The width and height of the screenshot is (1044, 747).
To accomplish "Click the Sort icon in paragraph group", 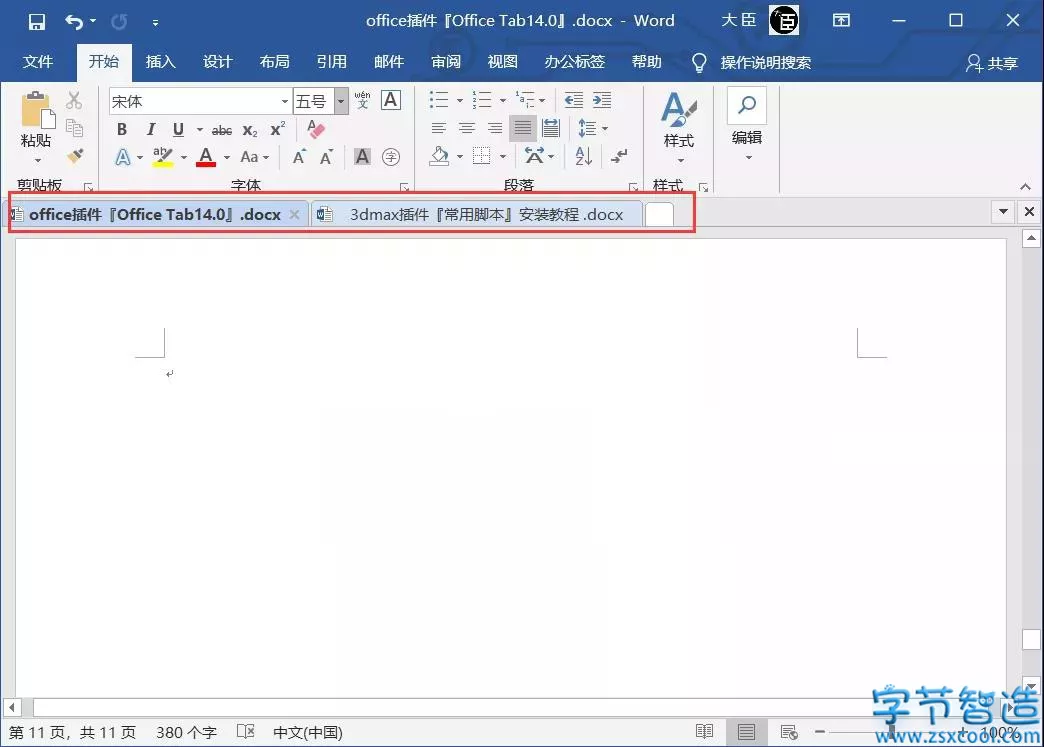I will [583, 156].
